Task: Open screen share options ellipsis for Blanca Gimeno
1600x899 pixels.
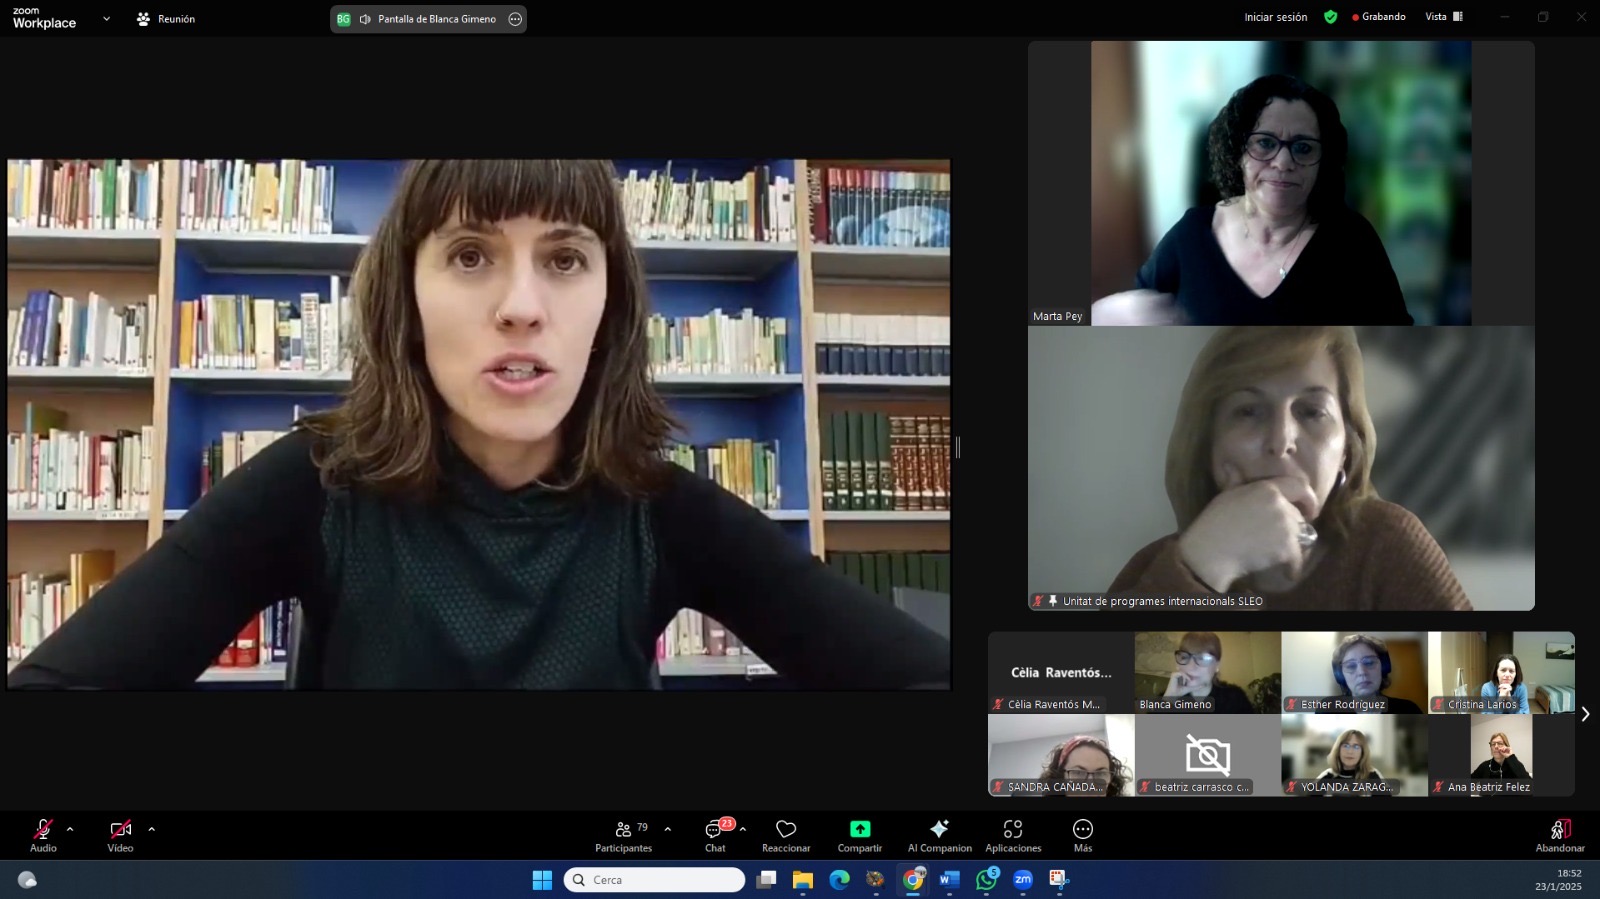Action: [515, 19]
